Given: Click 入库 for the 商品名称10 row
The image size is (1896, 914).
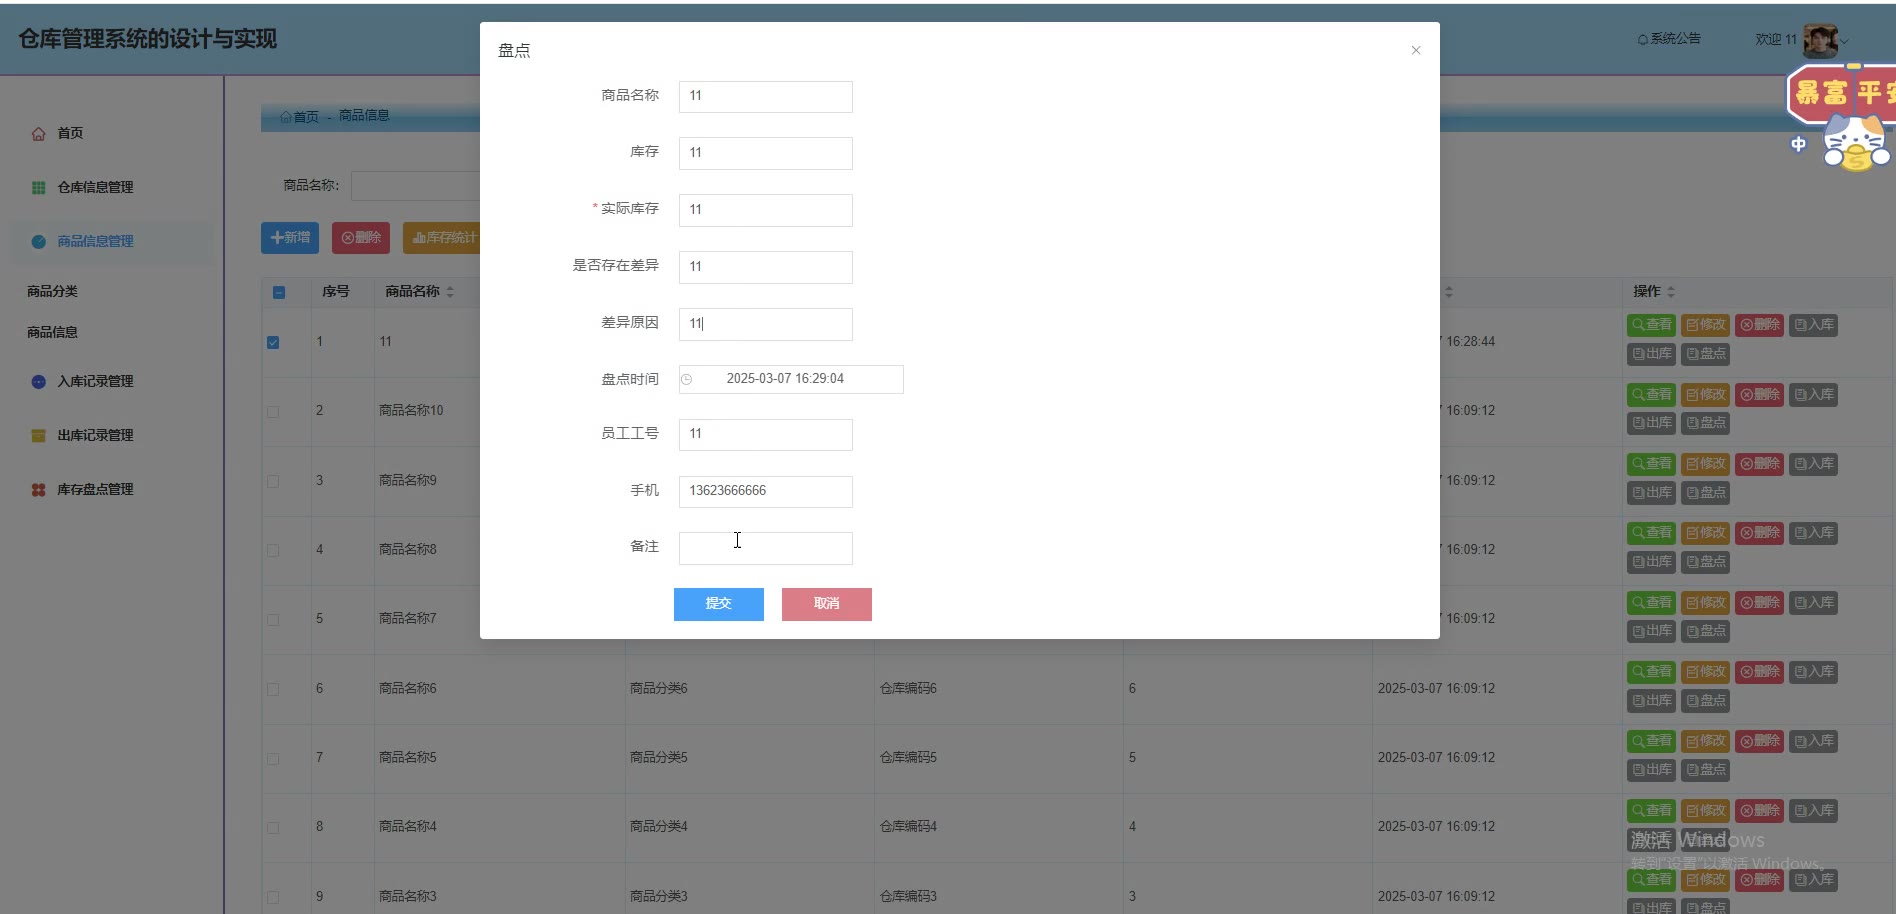Looking at the screenshot, I should pyautogui.click(x=1814, y=394).
